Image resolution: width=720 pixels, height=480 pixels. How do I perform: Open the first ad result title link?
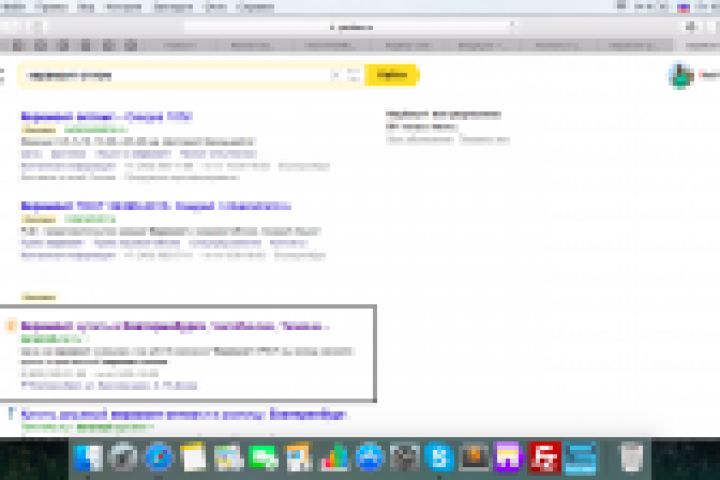point(107,116)
